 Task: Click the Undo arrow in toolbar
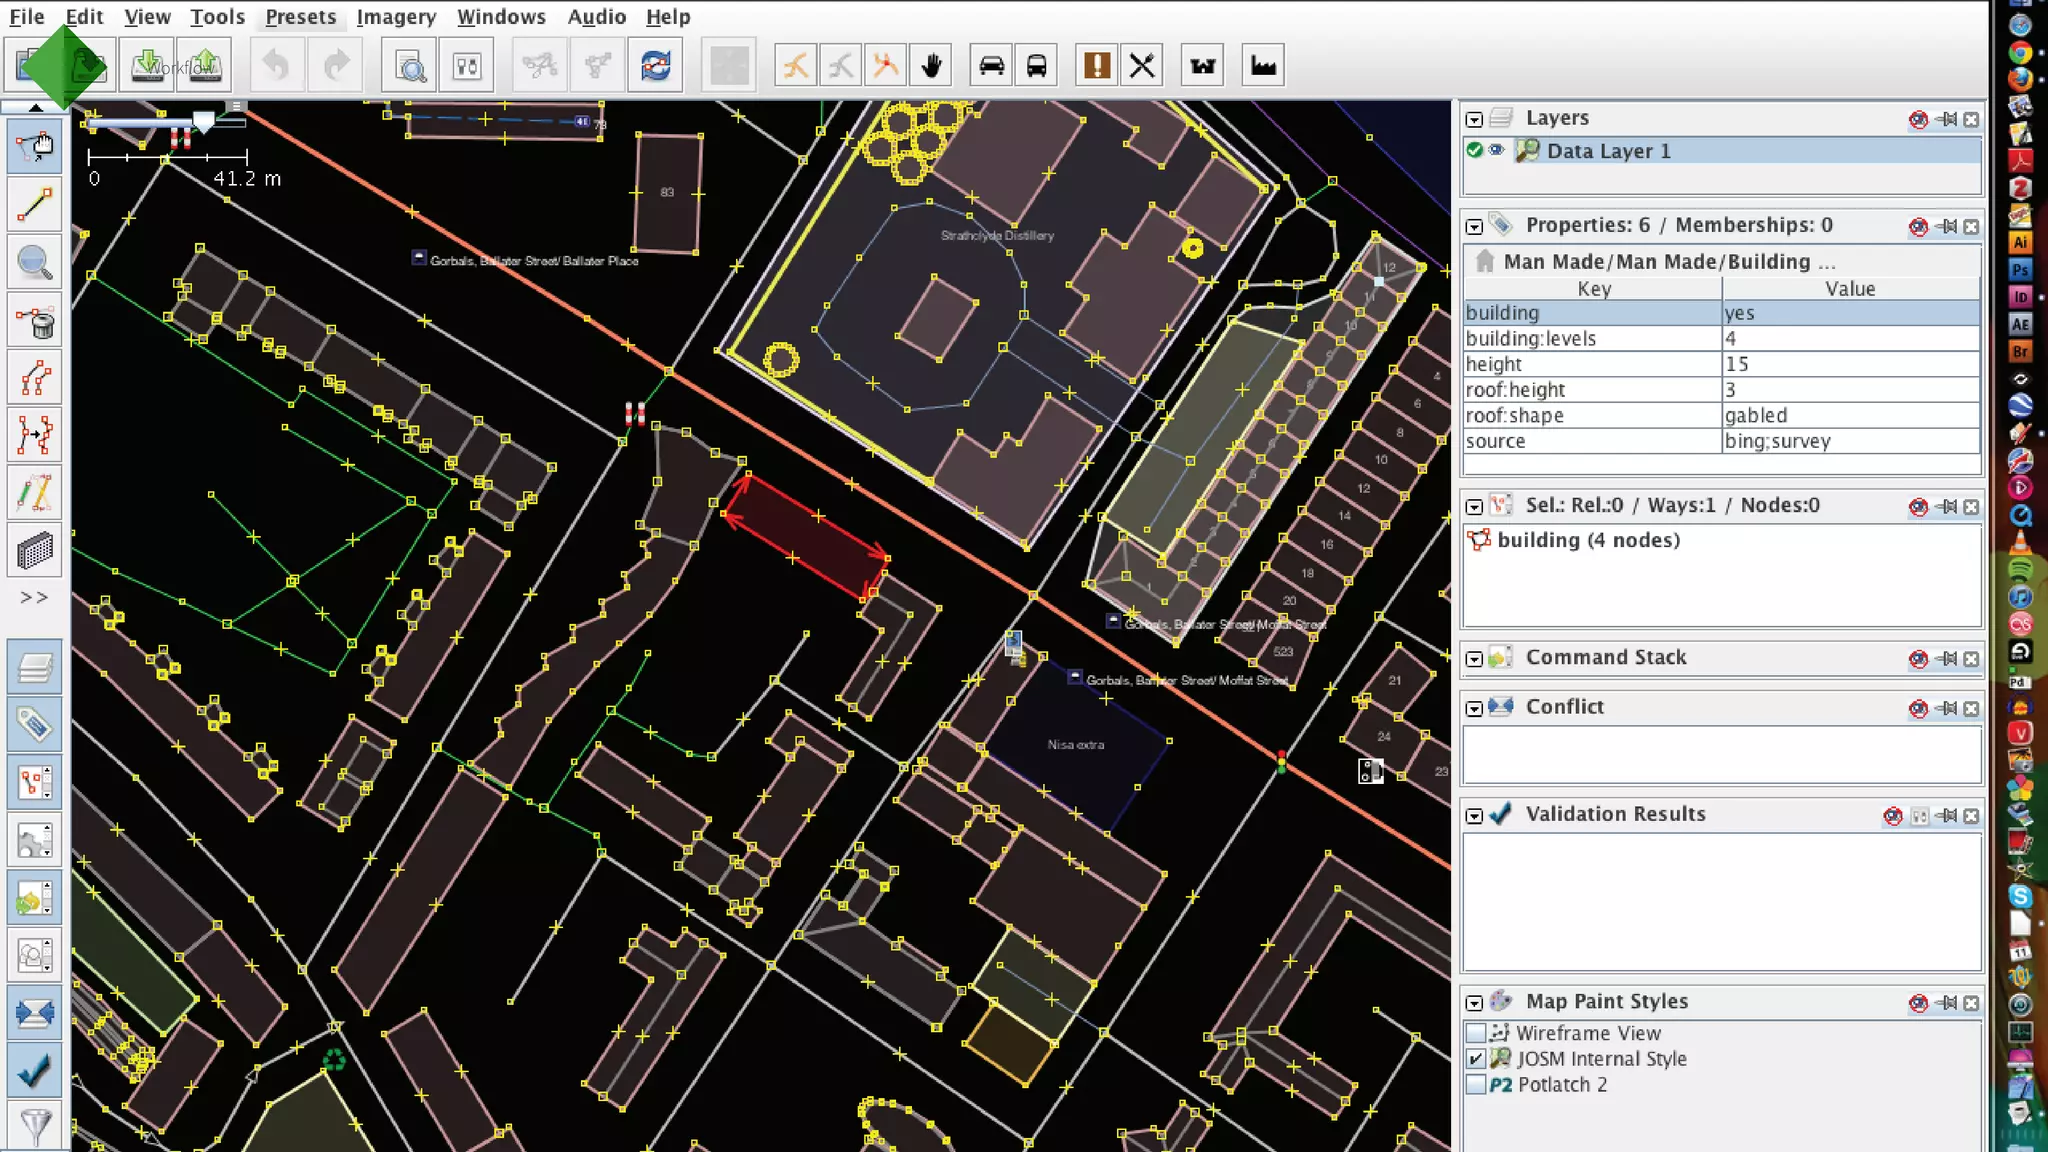click(x=276, y=66)
